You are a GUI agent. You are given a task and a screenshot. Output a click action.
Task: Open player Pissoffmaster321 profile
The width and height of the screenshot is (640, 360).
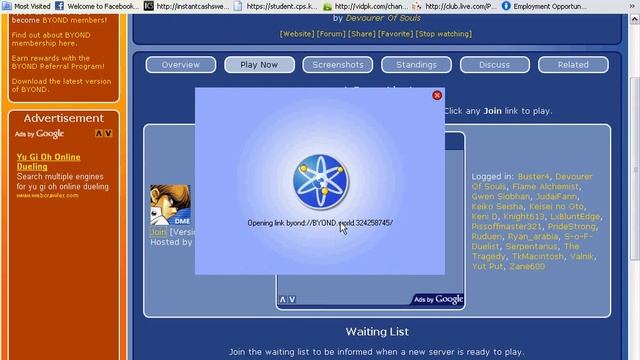pos(507,227)
